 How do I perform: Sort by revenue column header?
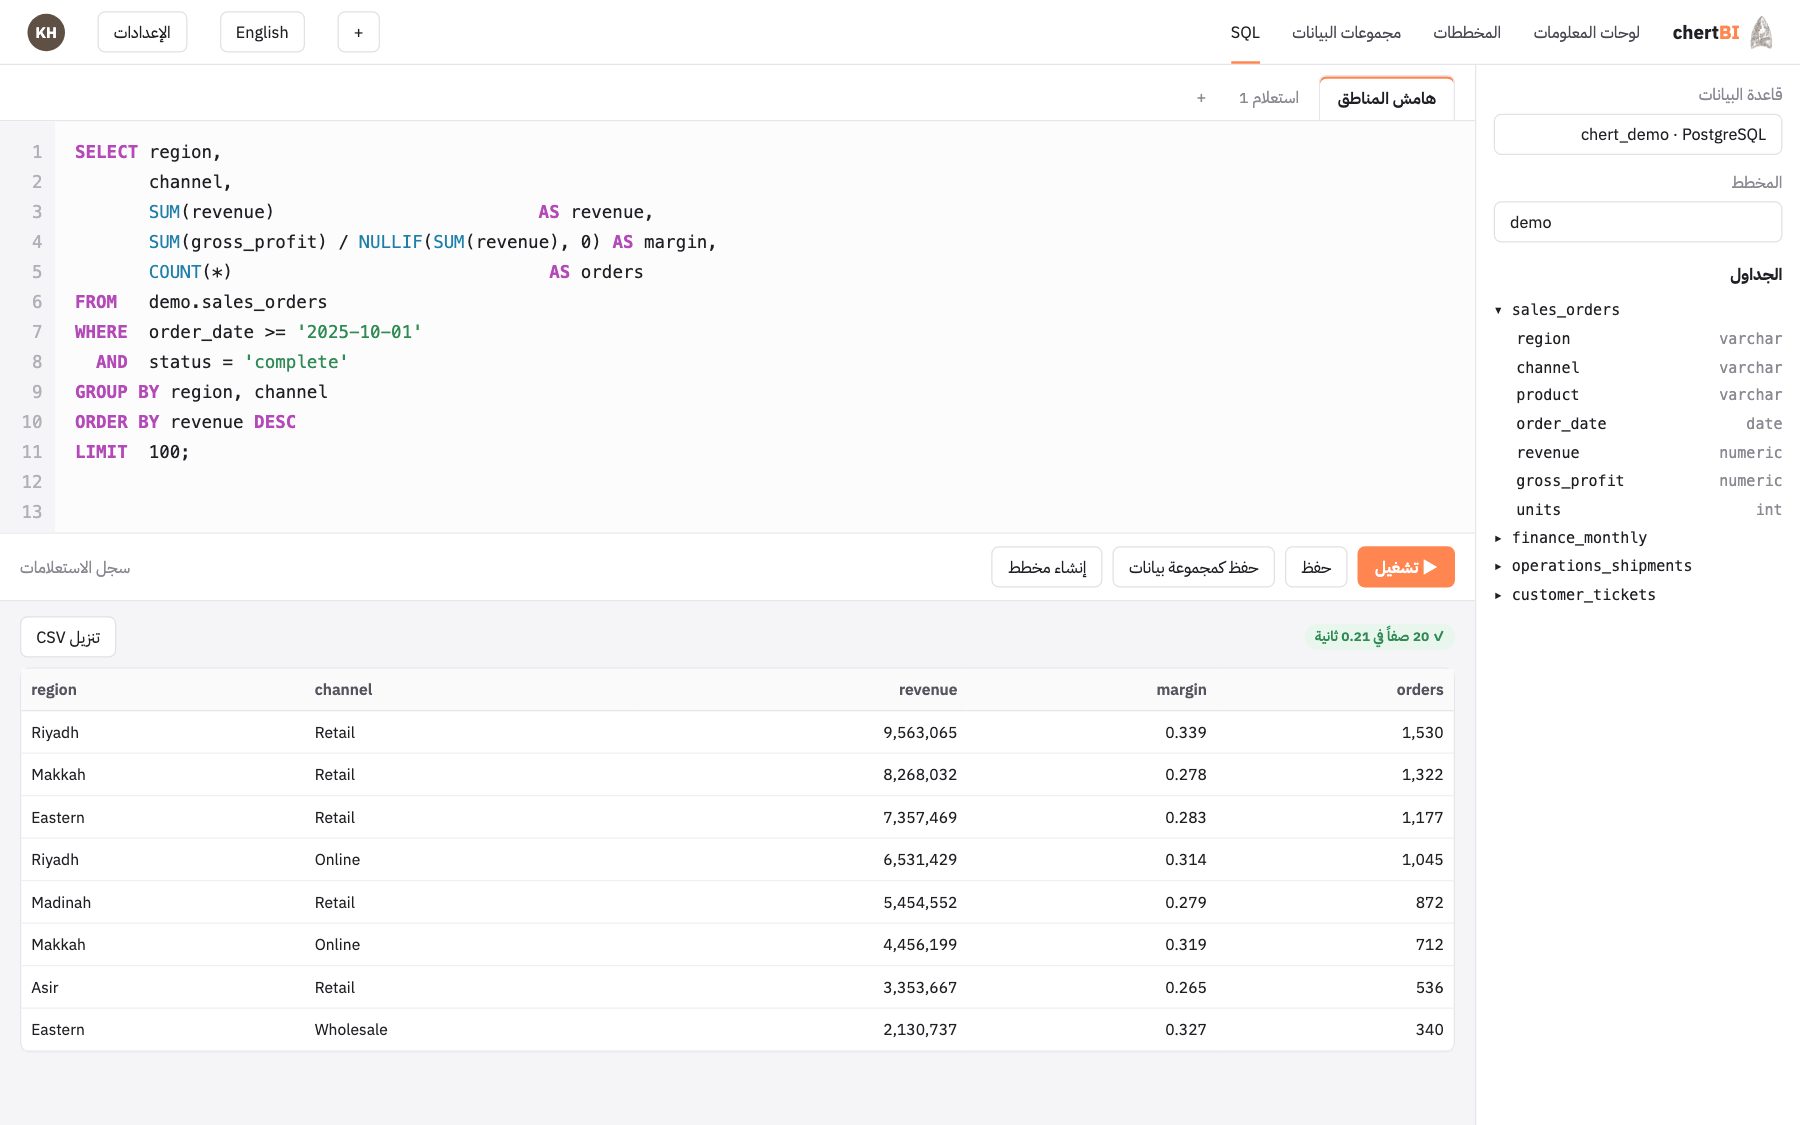[x=927, y=690]
